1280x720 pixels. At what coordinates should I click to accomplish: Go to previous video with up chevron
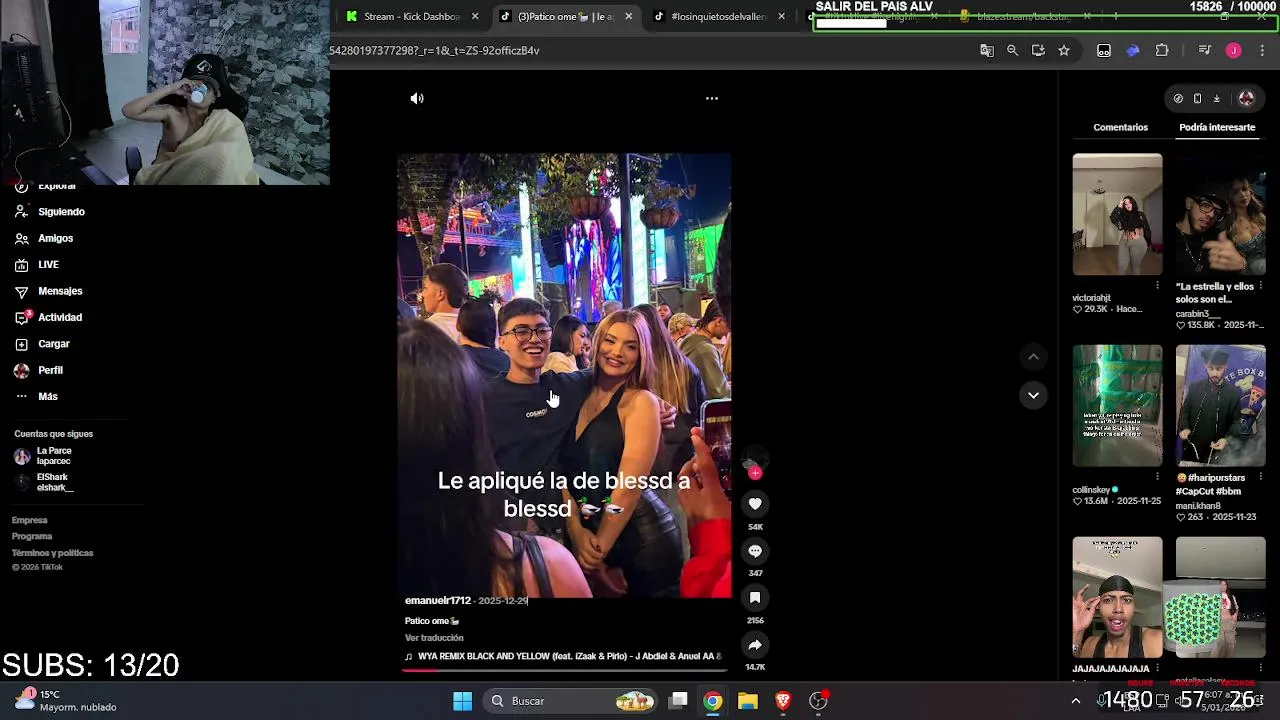coord(1033,356)
